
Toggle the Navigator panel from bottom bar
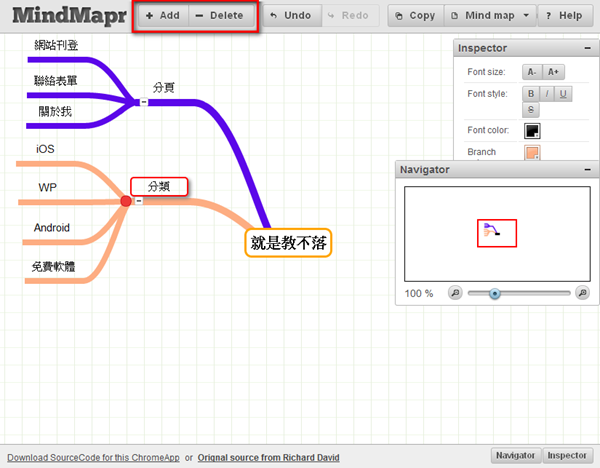tap(515, 455)
